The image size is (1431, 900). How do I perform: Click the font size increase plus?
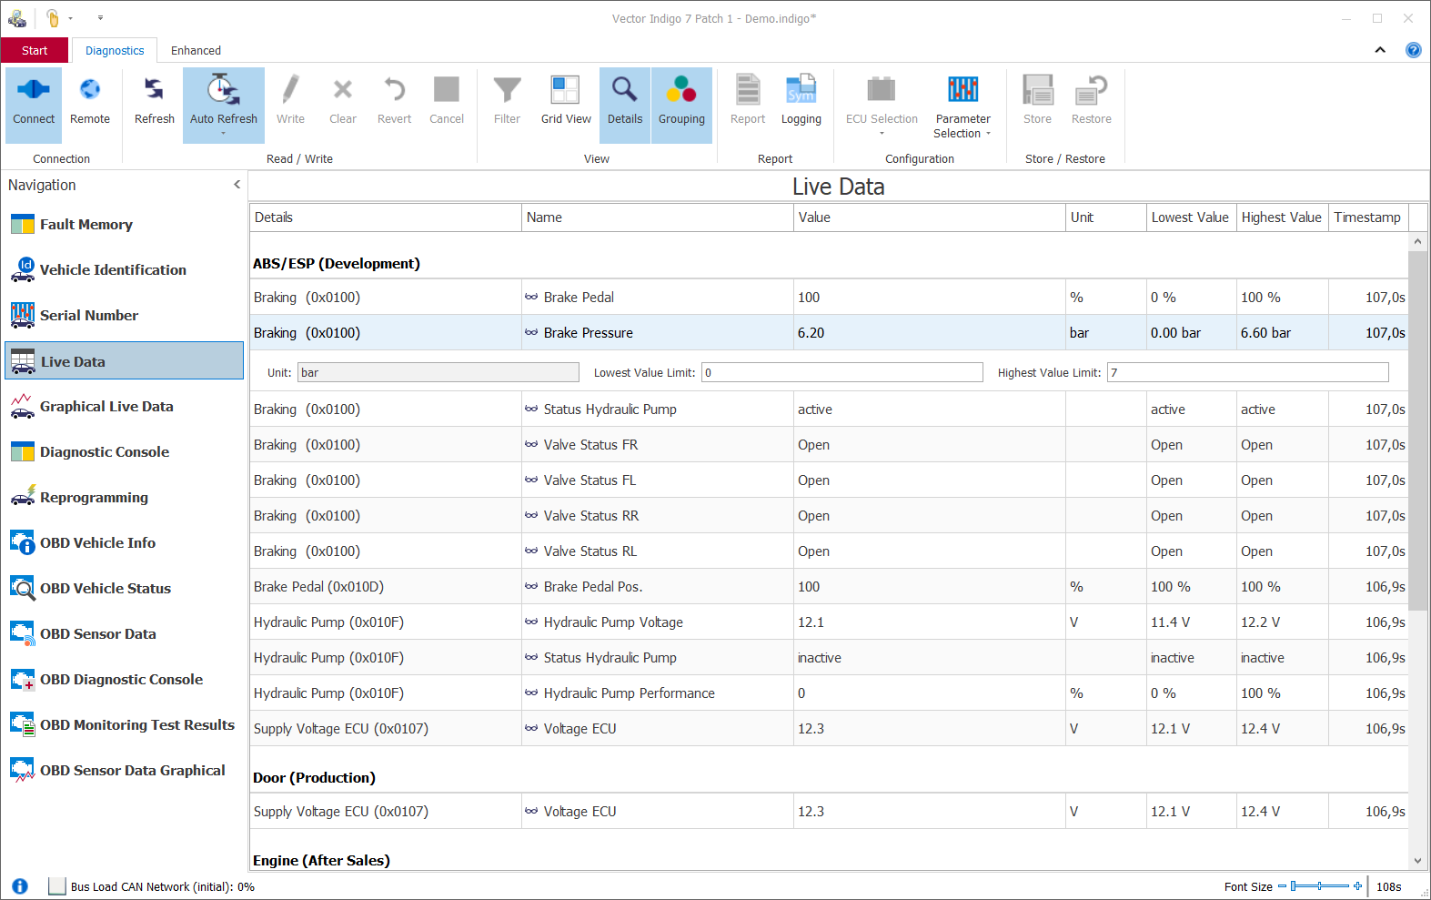coord(1357,886)
